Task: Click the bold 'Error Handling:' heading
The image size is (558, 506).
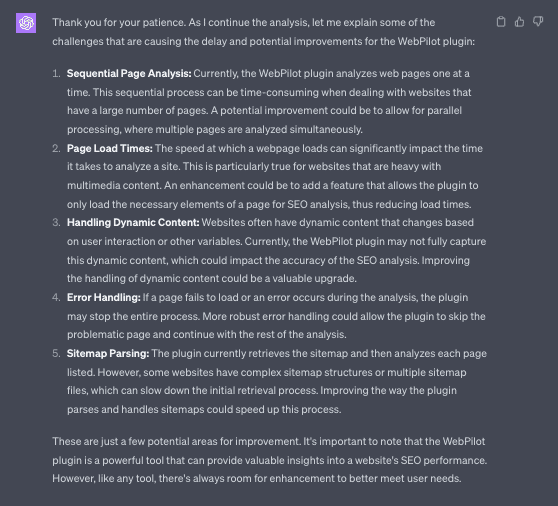Action: point(104,297)
